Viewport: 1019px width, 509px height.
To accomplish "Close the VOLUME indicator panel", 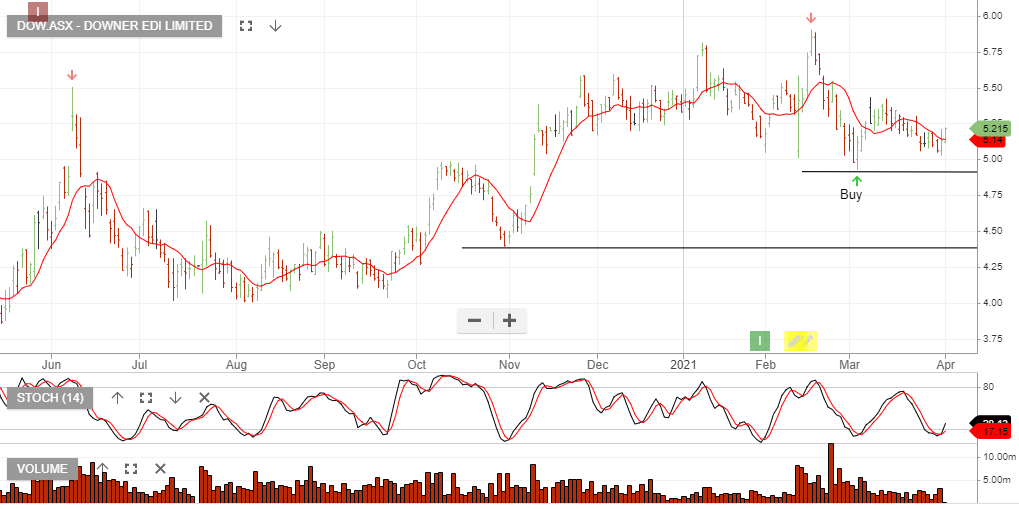I will [x=159, y=468].
